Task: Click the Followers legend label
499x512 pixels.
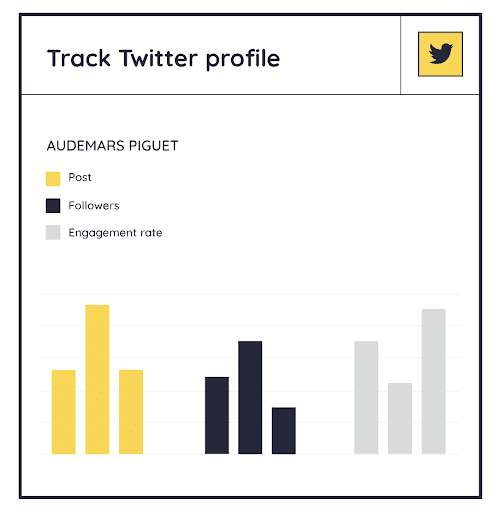Action: 94,205
